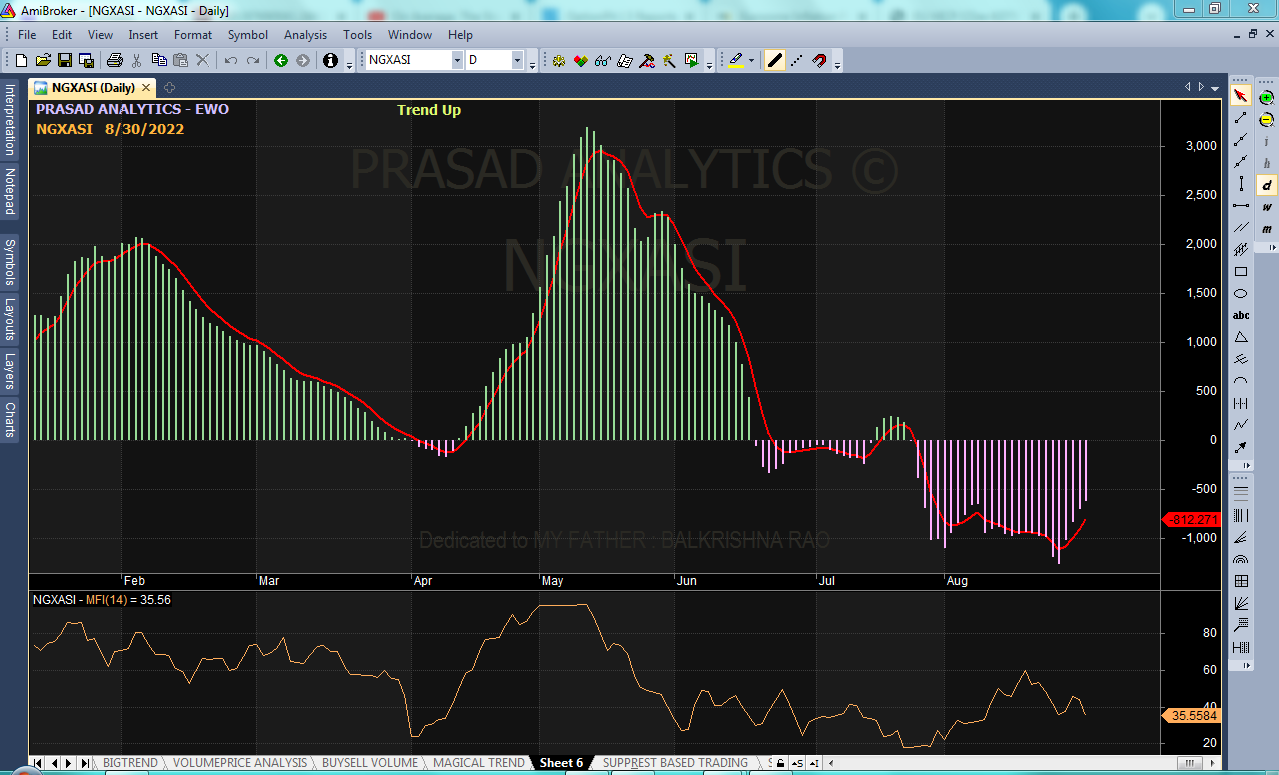Save with the floppy disk icon

(x=64, y=60)
